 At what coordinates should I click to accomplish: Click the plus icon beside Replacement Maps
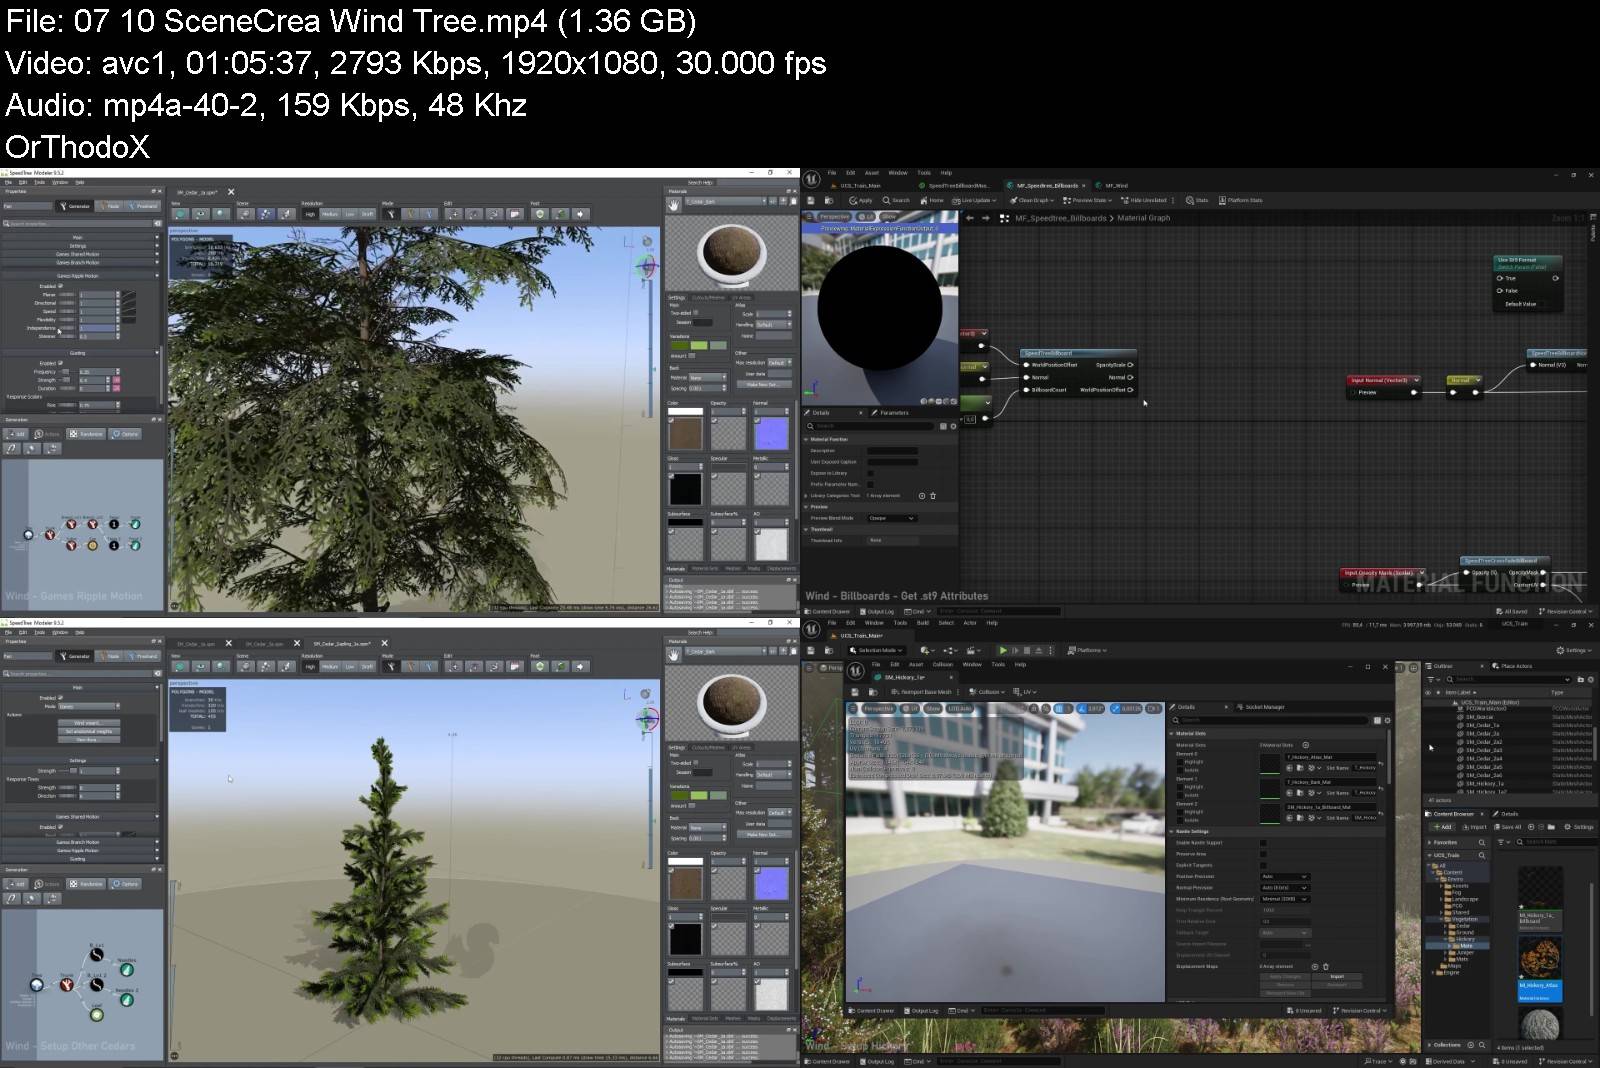click(1316, 966)
